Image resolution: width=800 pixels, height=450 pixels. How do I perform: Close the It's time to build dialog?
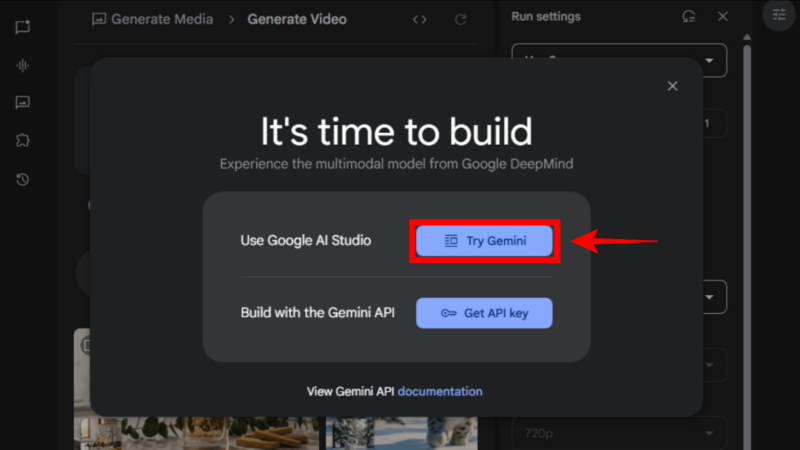(672, 86)
